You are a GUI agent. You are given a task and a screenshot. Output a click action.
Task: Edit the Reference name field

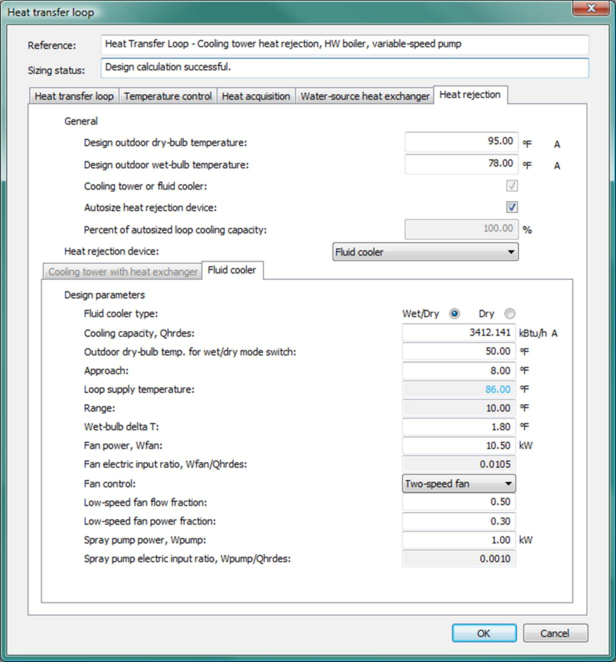(345, 45)
